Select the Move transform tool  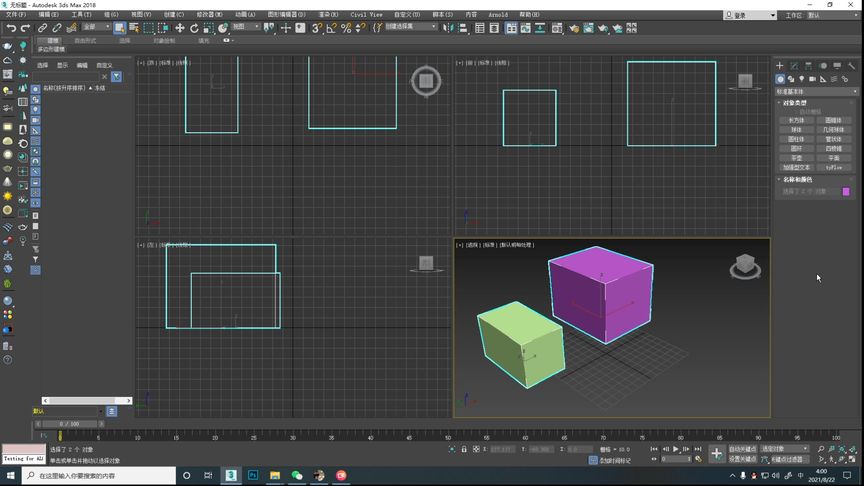180,28
